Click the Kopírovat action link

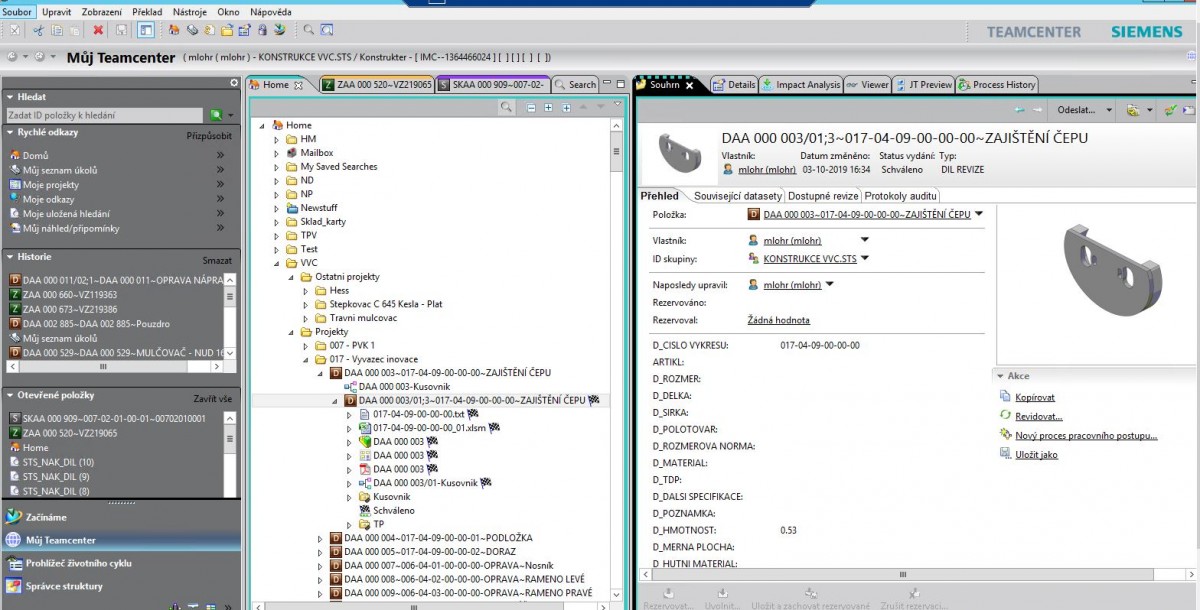1035,397
